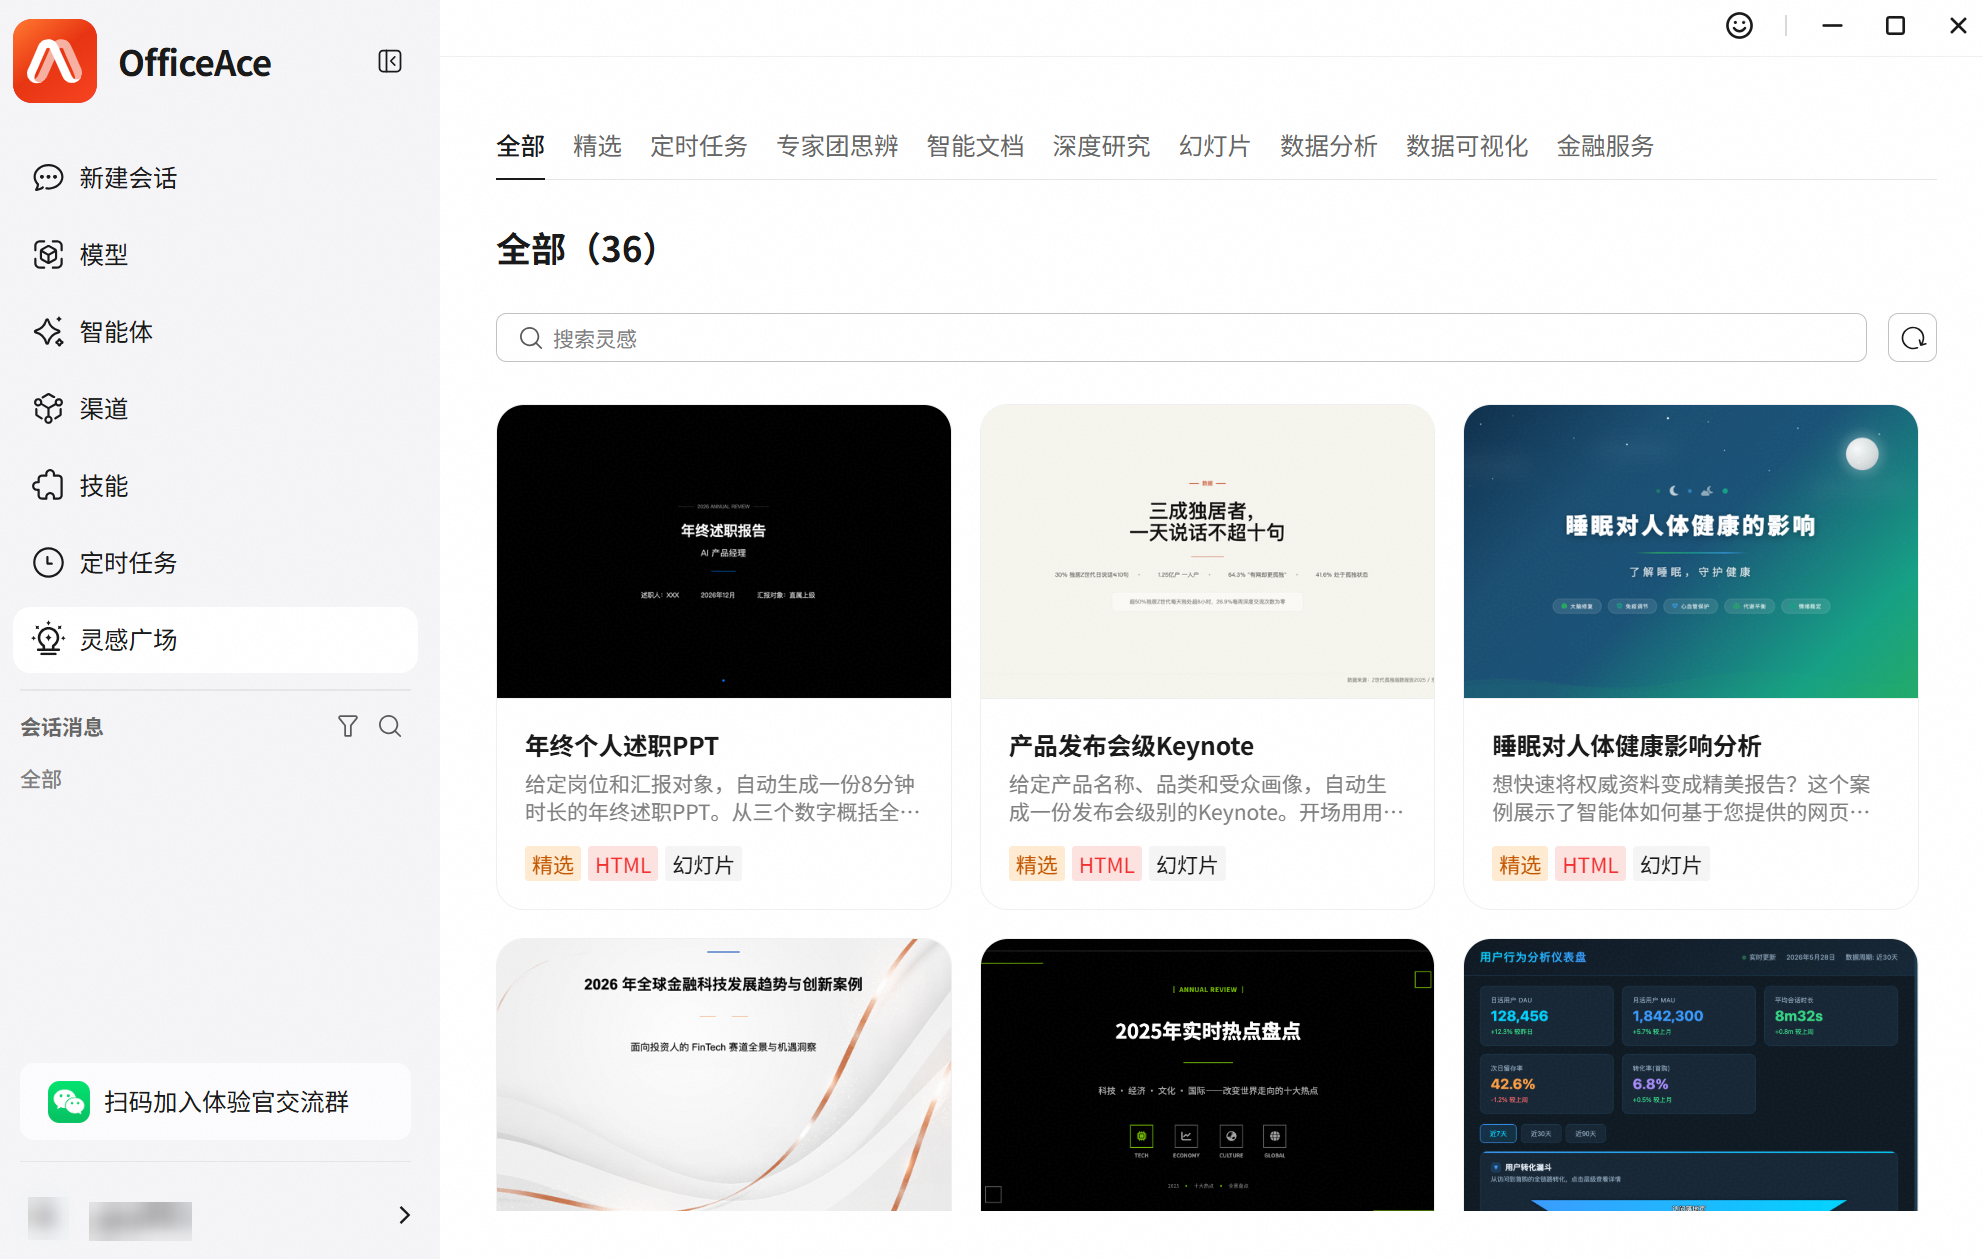Click 精选 tag on 产品发布会级Keynote card
The width and height of the screenshot is (1983, 1259).
point(1036,865)
